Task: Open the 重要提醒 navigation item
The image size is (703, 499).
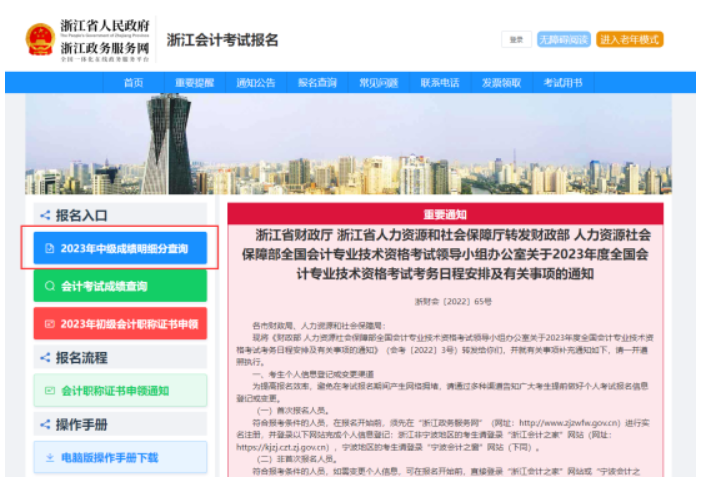Action: click(x=194, y=83)
